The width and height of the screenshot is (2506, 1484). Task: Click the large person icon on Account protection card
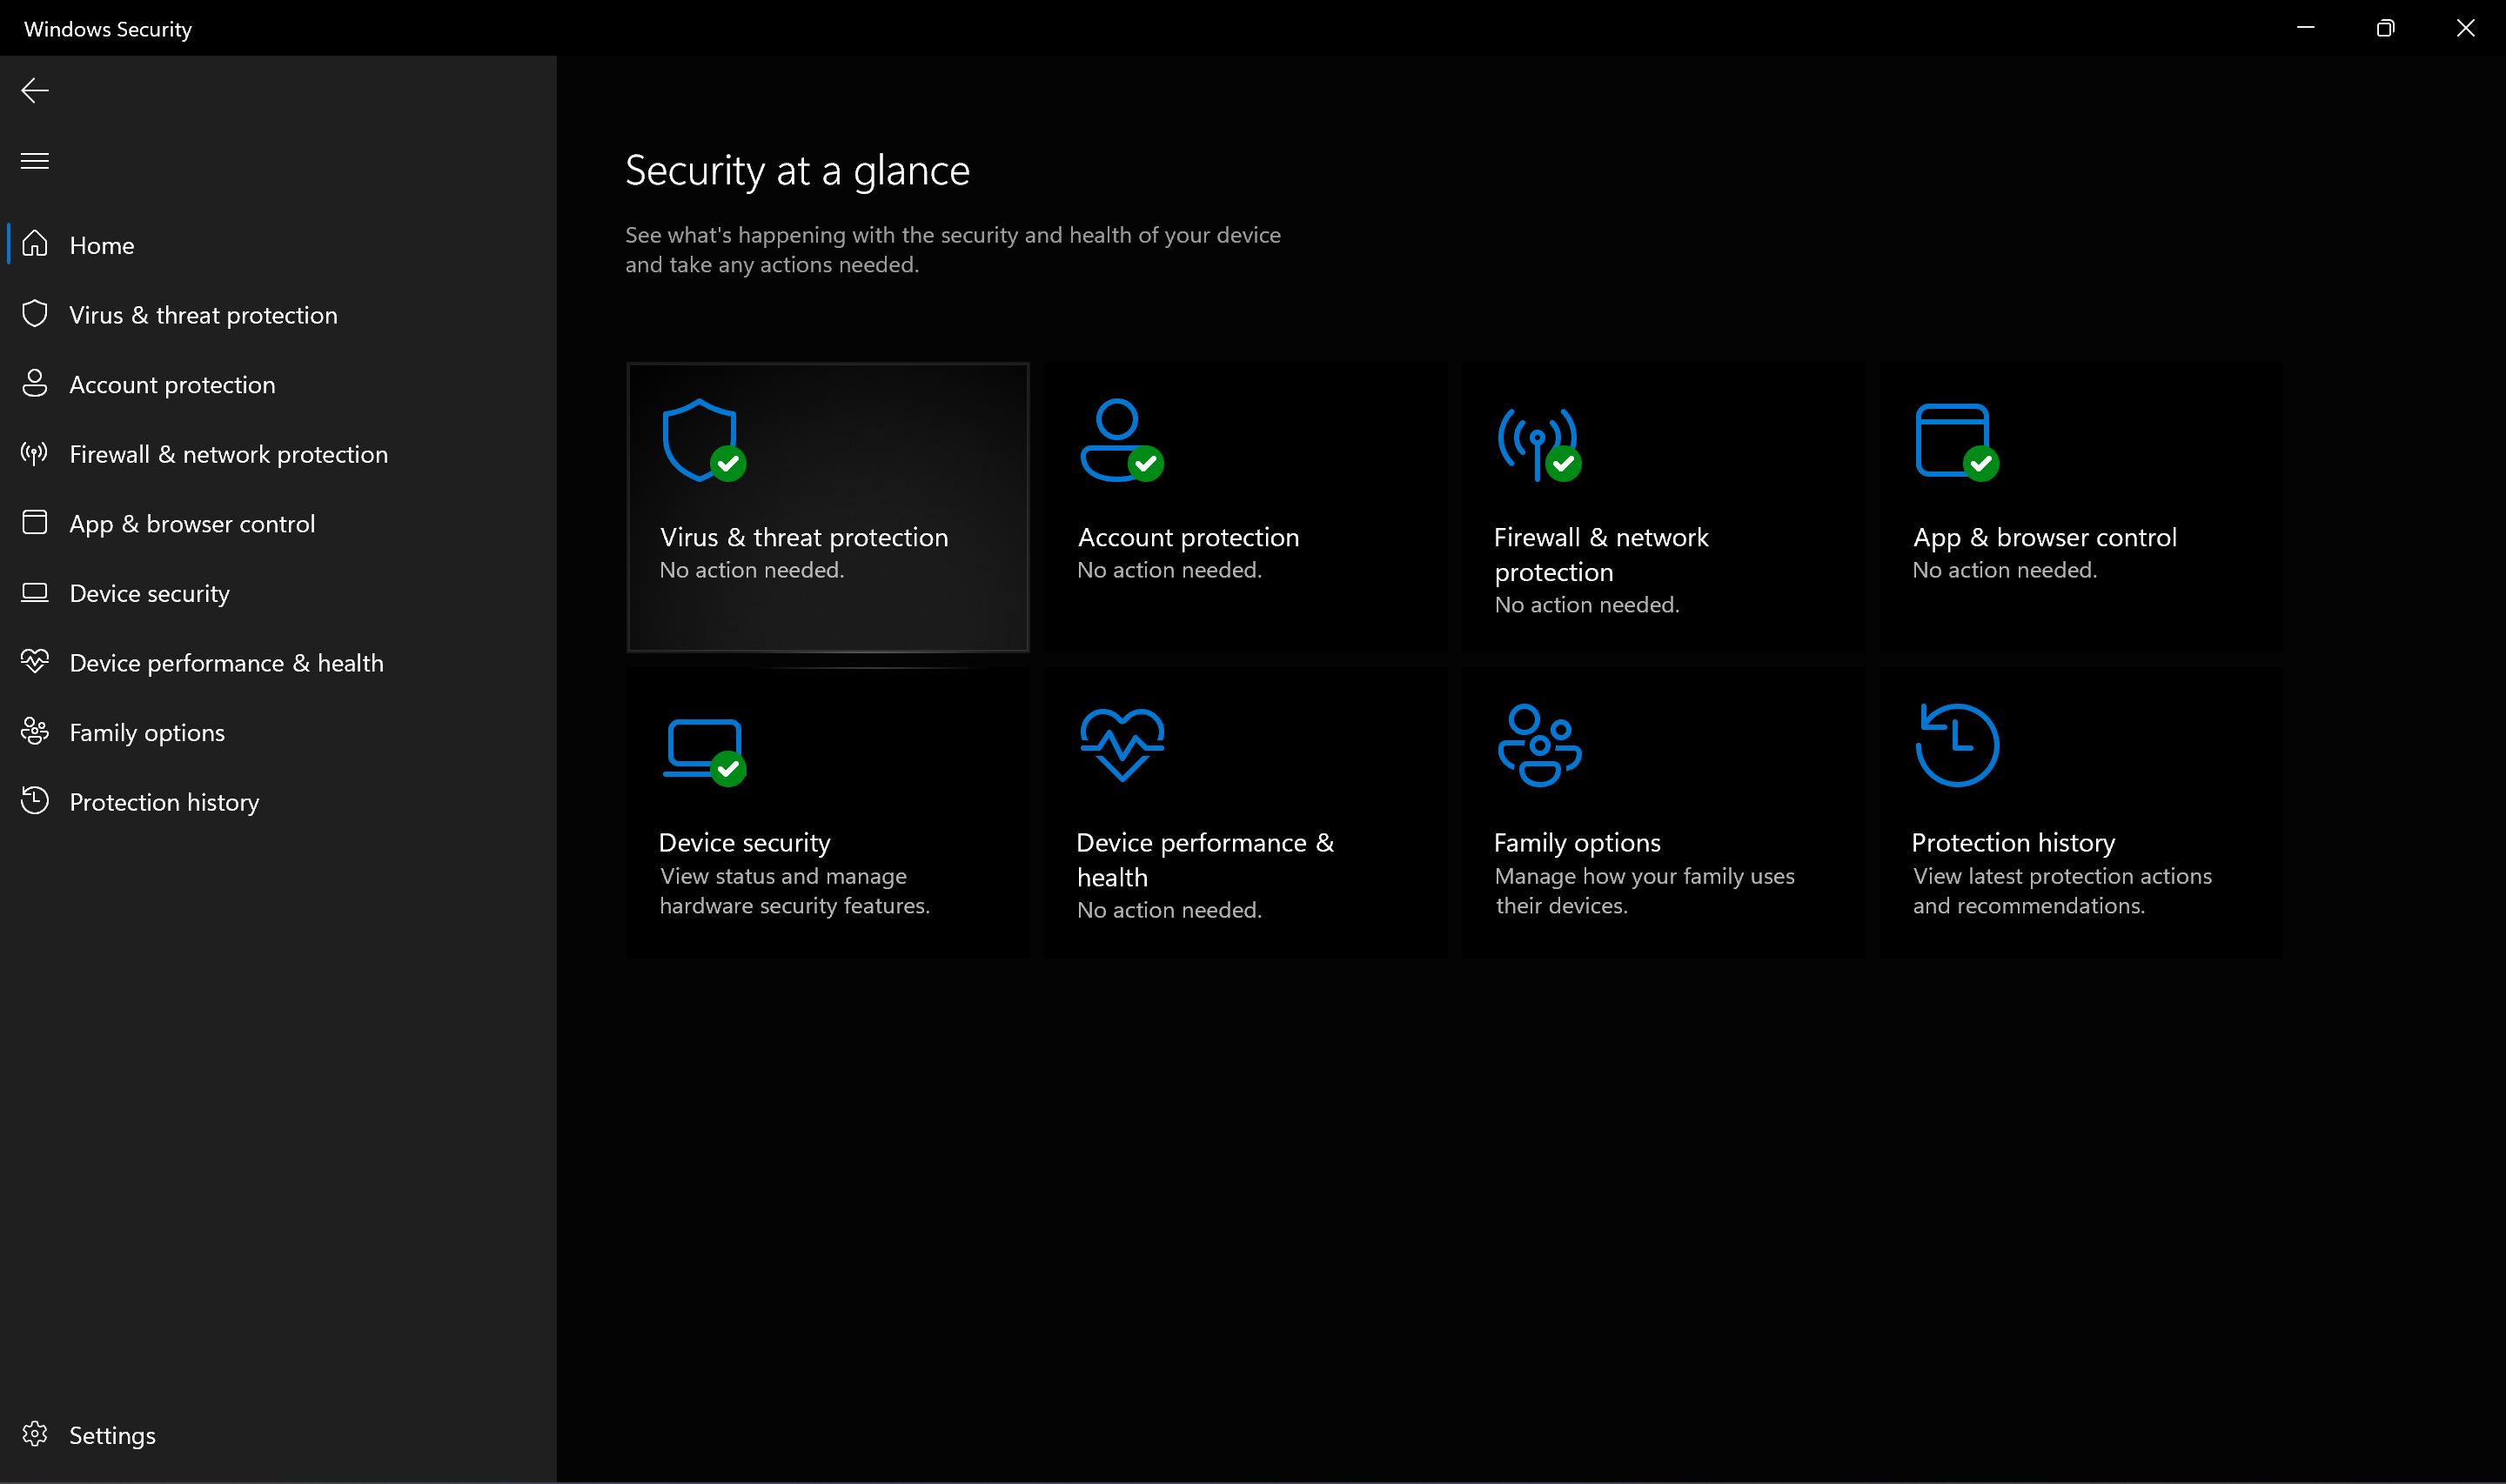pyautogui.click(x=1121, y=441)
